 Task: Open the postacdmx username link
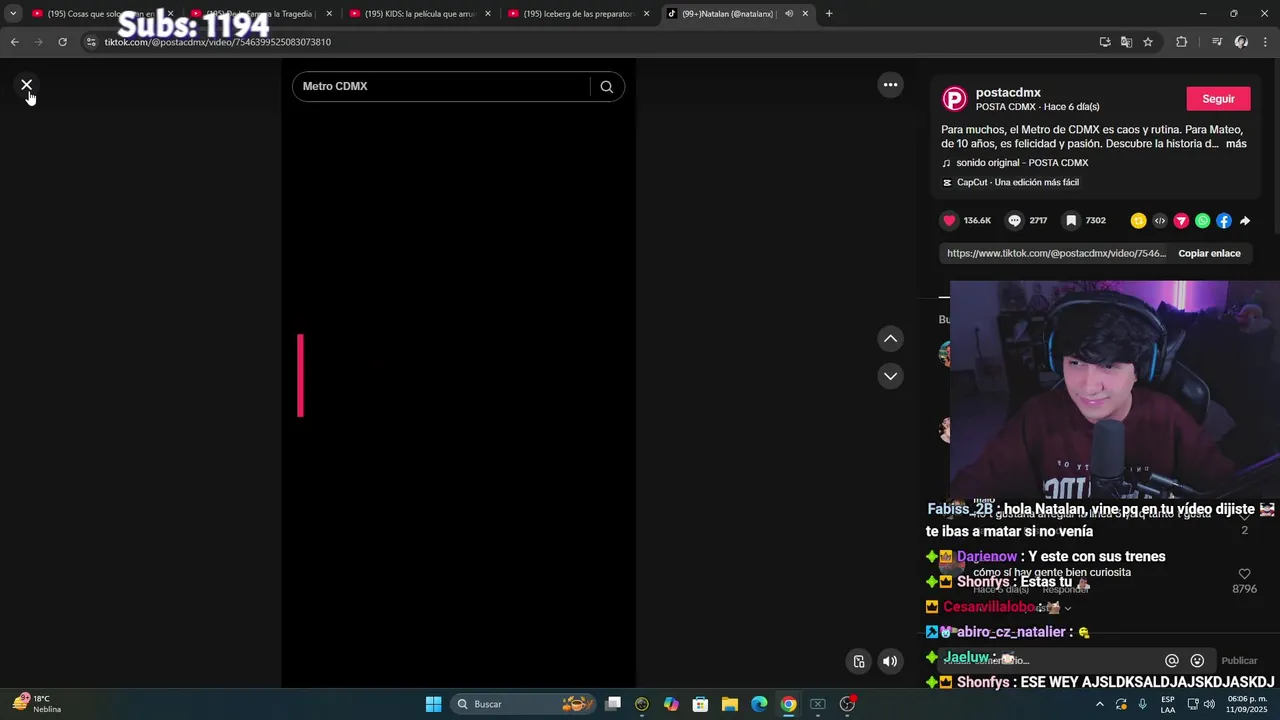pos(1008,93)
